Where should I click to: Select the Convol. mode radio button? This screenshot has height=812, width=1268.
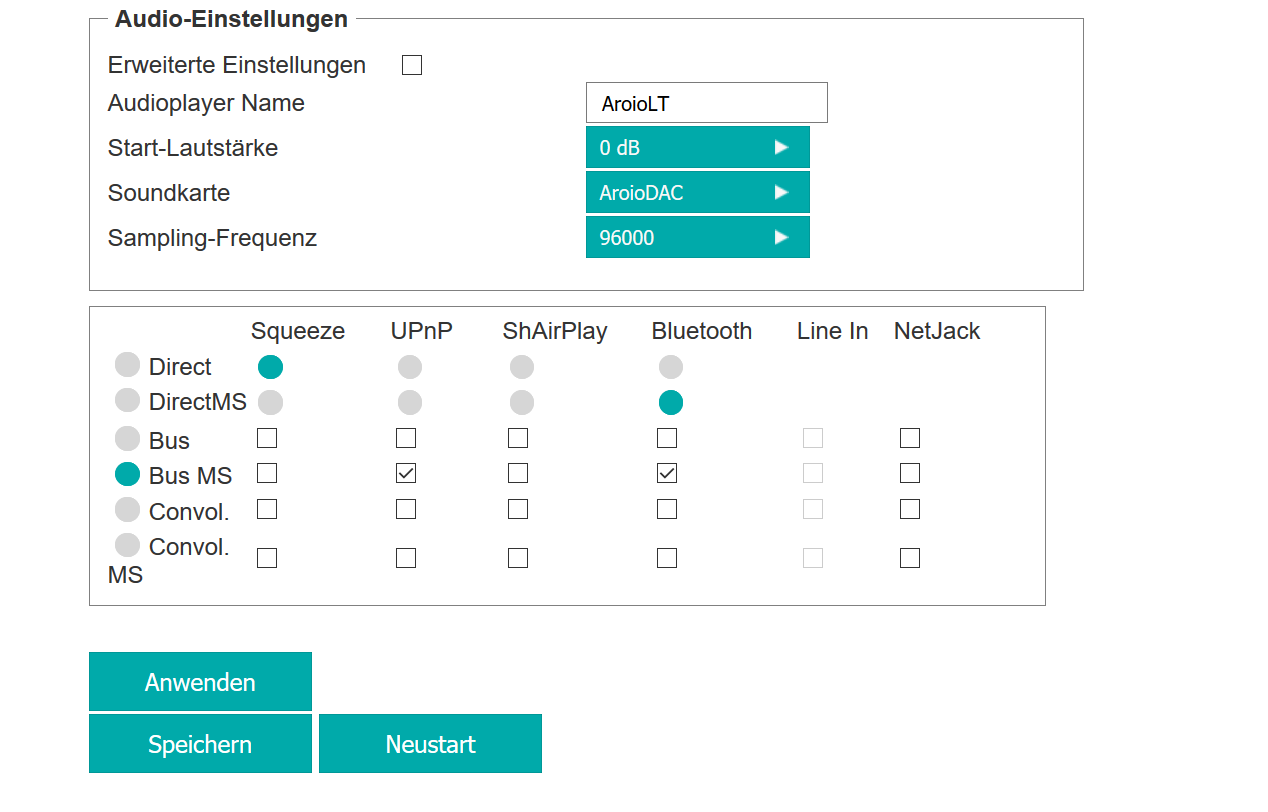click(x=127, y=510)
